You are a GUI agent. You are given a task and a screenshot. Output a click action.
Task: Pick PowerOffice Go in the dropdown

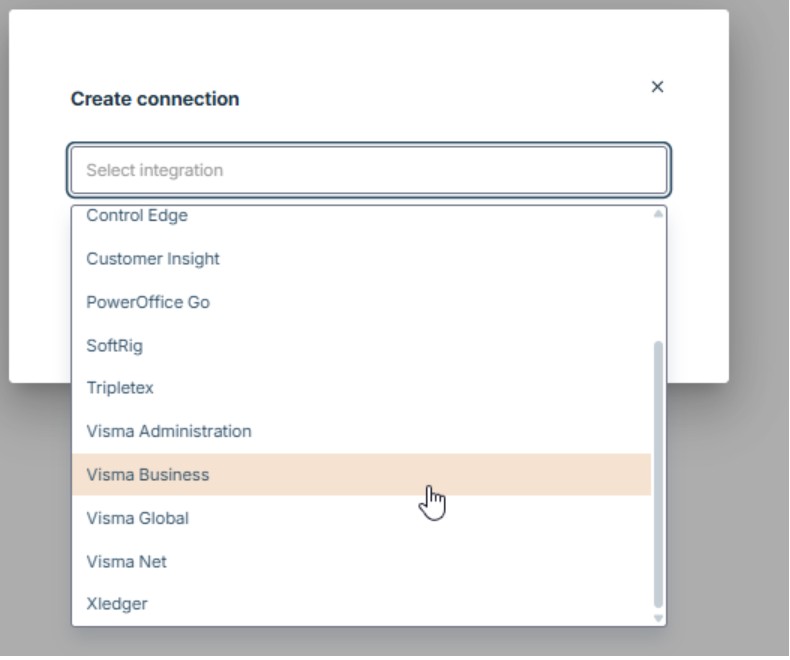[148, 302]
